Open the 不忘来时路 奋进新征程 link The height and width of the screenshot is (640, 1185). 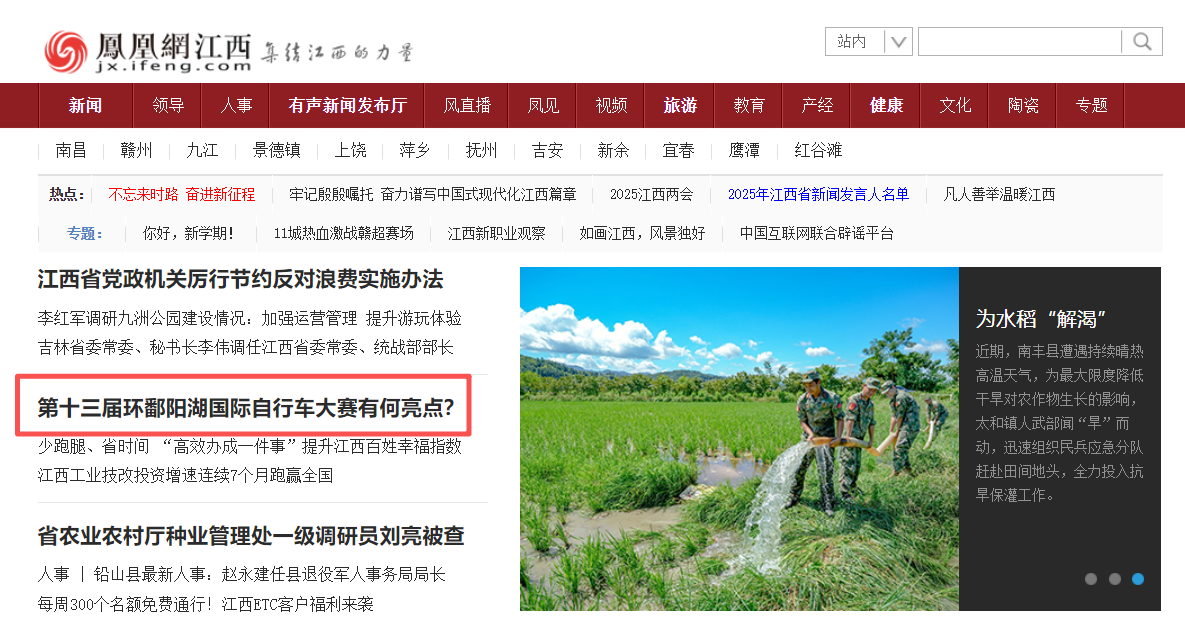(181, 194)
